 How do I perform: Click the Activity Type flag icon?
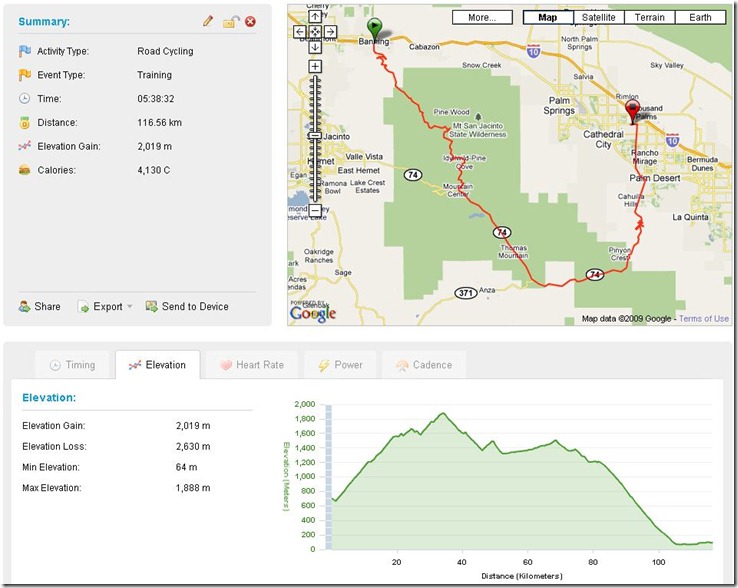pyautogui.click(x=24, y=51)
